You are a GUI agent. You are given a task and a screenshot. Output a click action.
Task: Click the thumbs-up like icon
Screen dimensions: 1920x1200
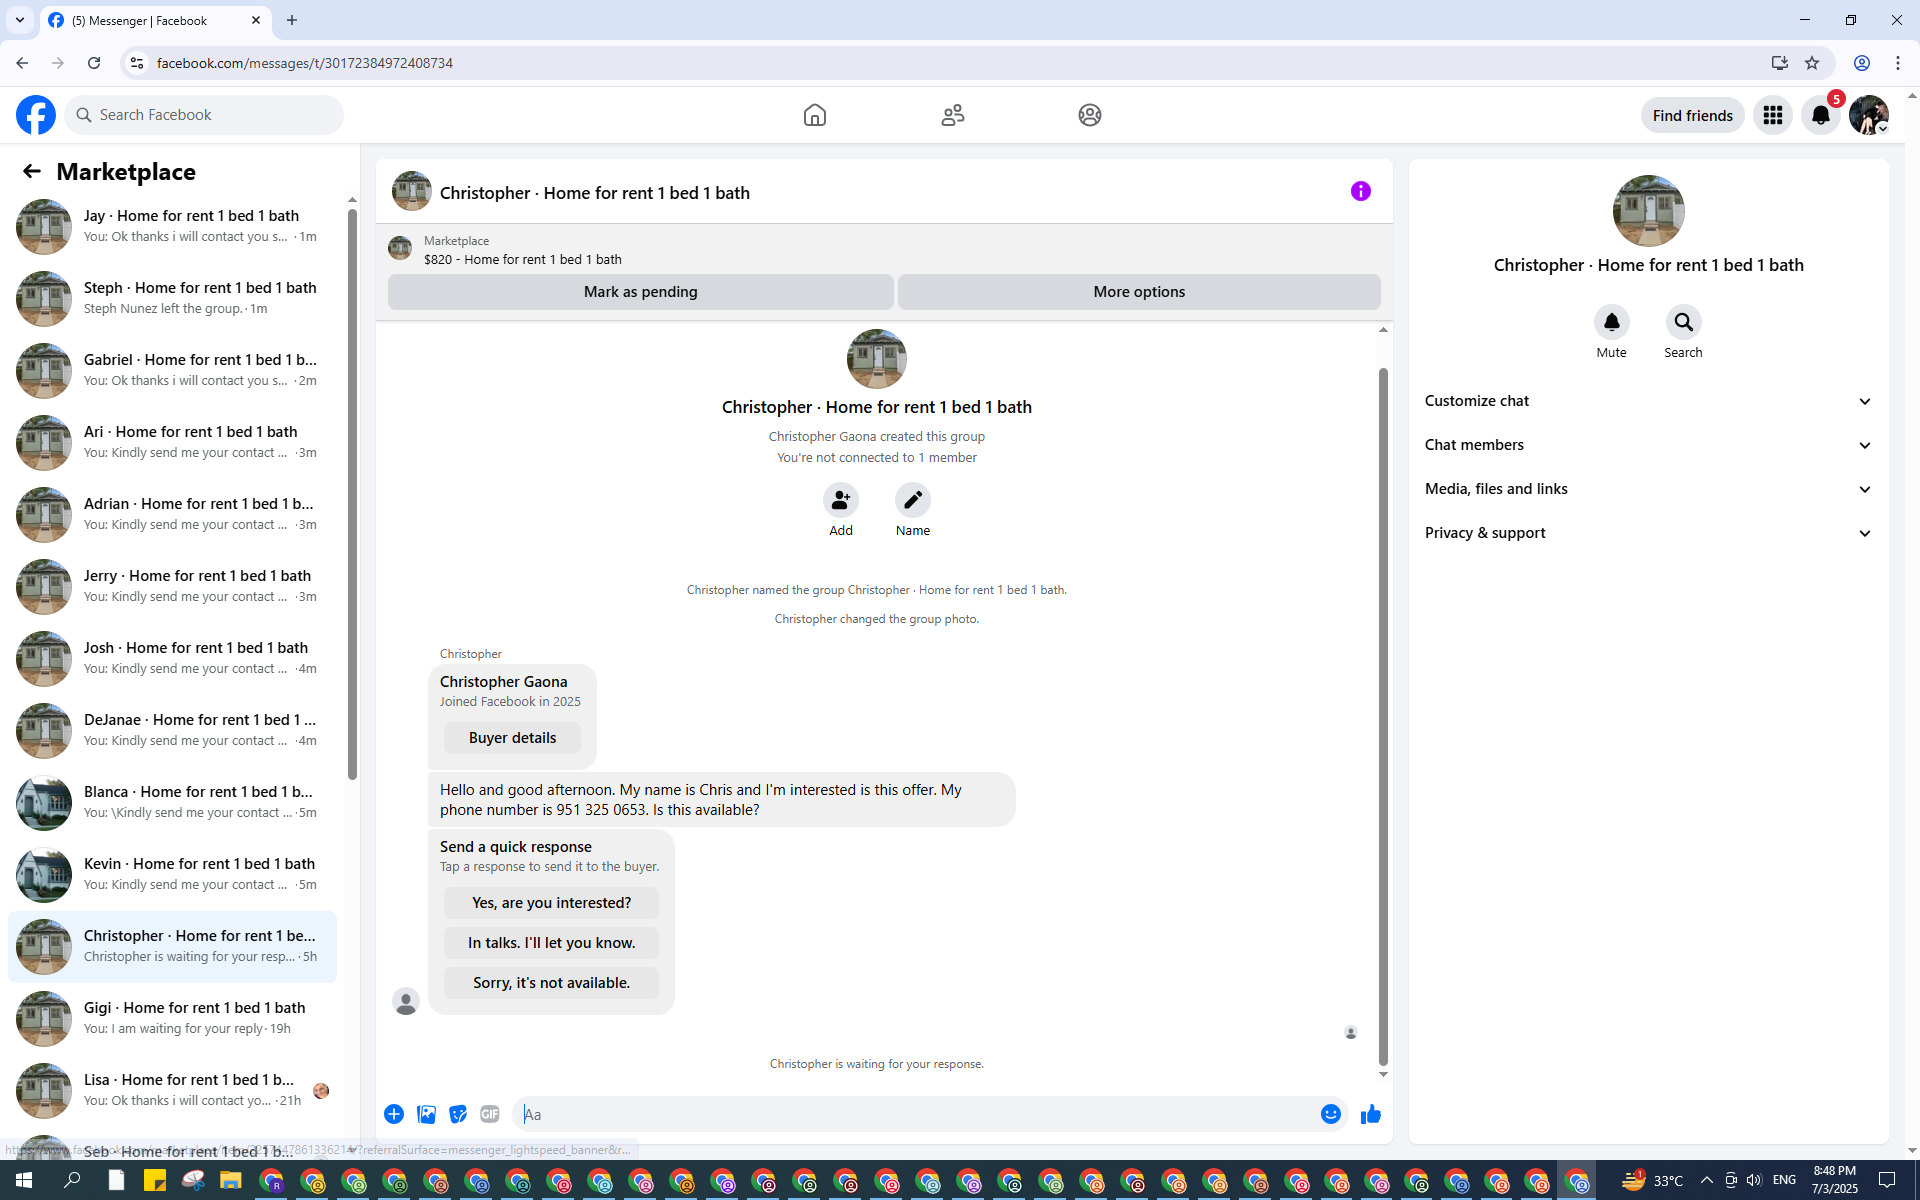(1370, 1114)
